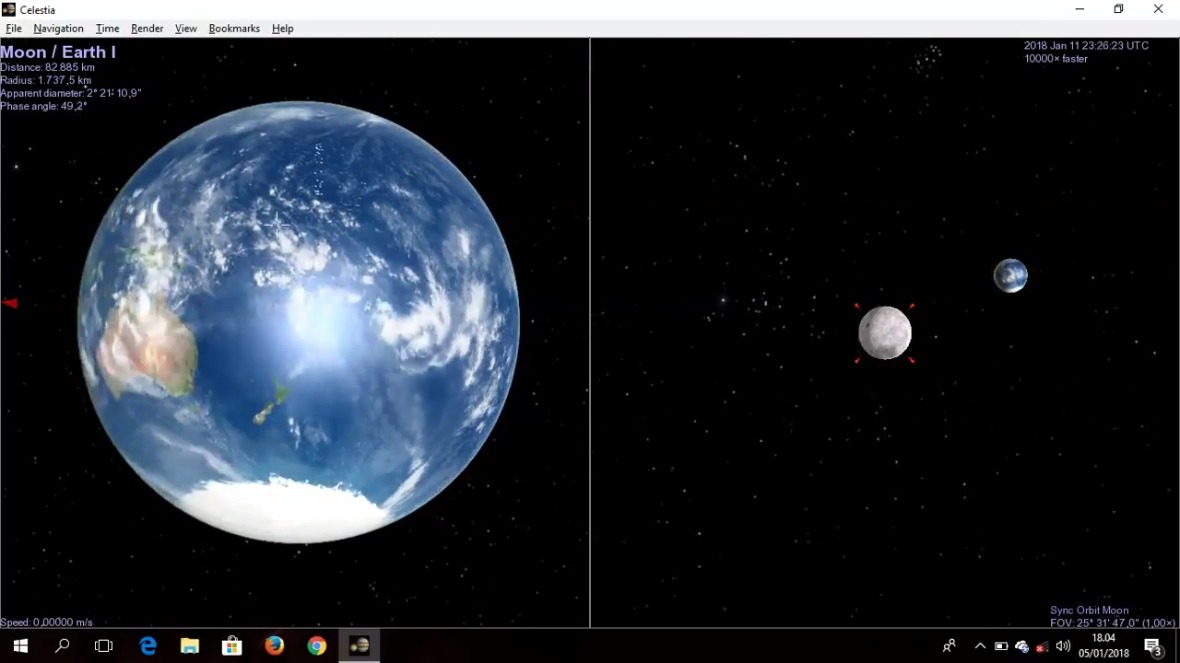Click the battery status icon
Image resolution: width=1180 pixels, height=663 pixels.
(x=1001, y=646)
